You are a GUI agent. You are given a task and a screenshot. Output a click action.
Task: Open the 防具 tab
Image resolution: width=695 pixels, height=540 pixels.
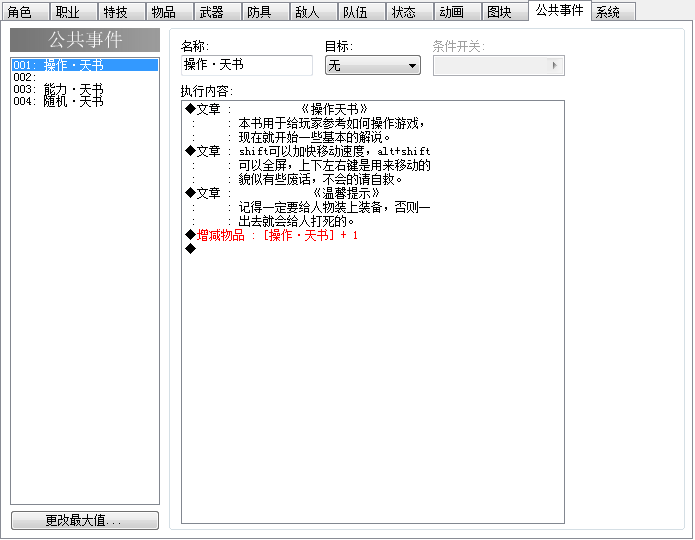(x=266, y=12)
